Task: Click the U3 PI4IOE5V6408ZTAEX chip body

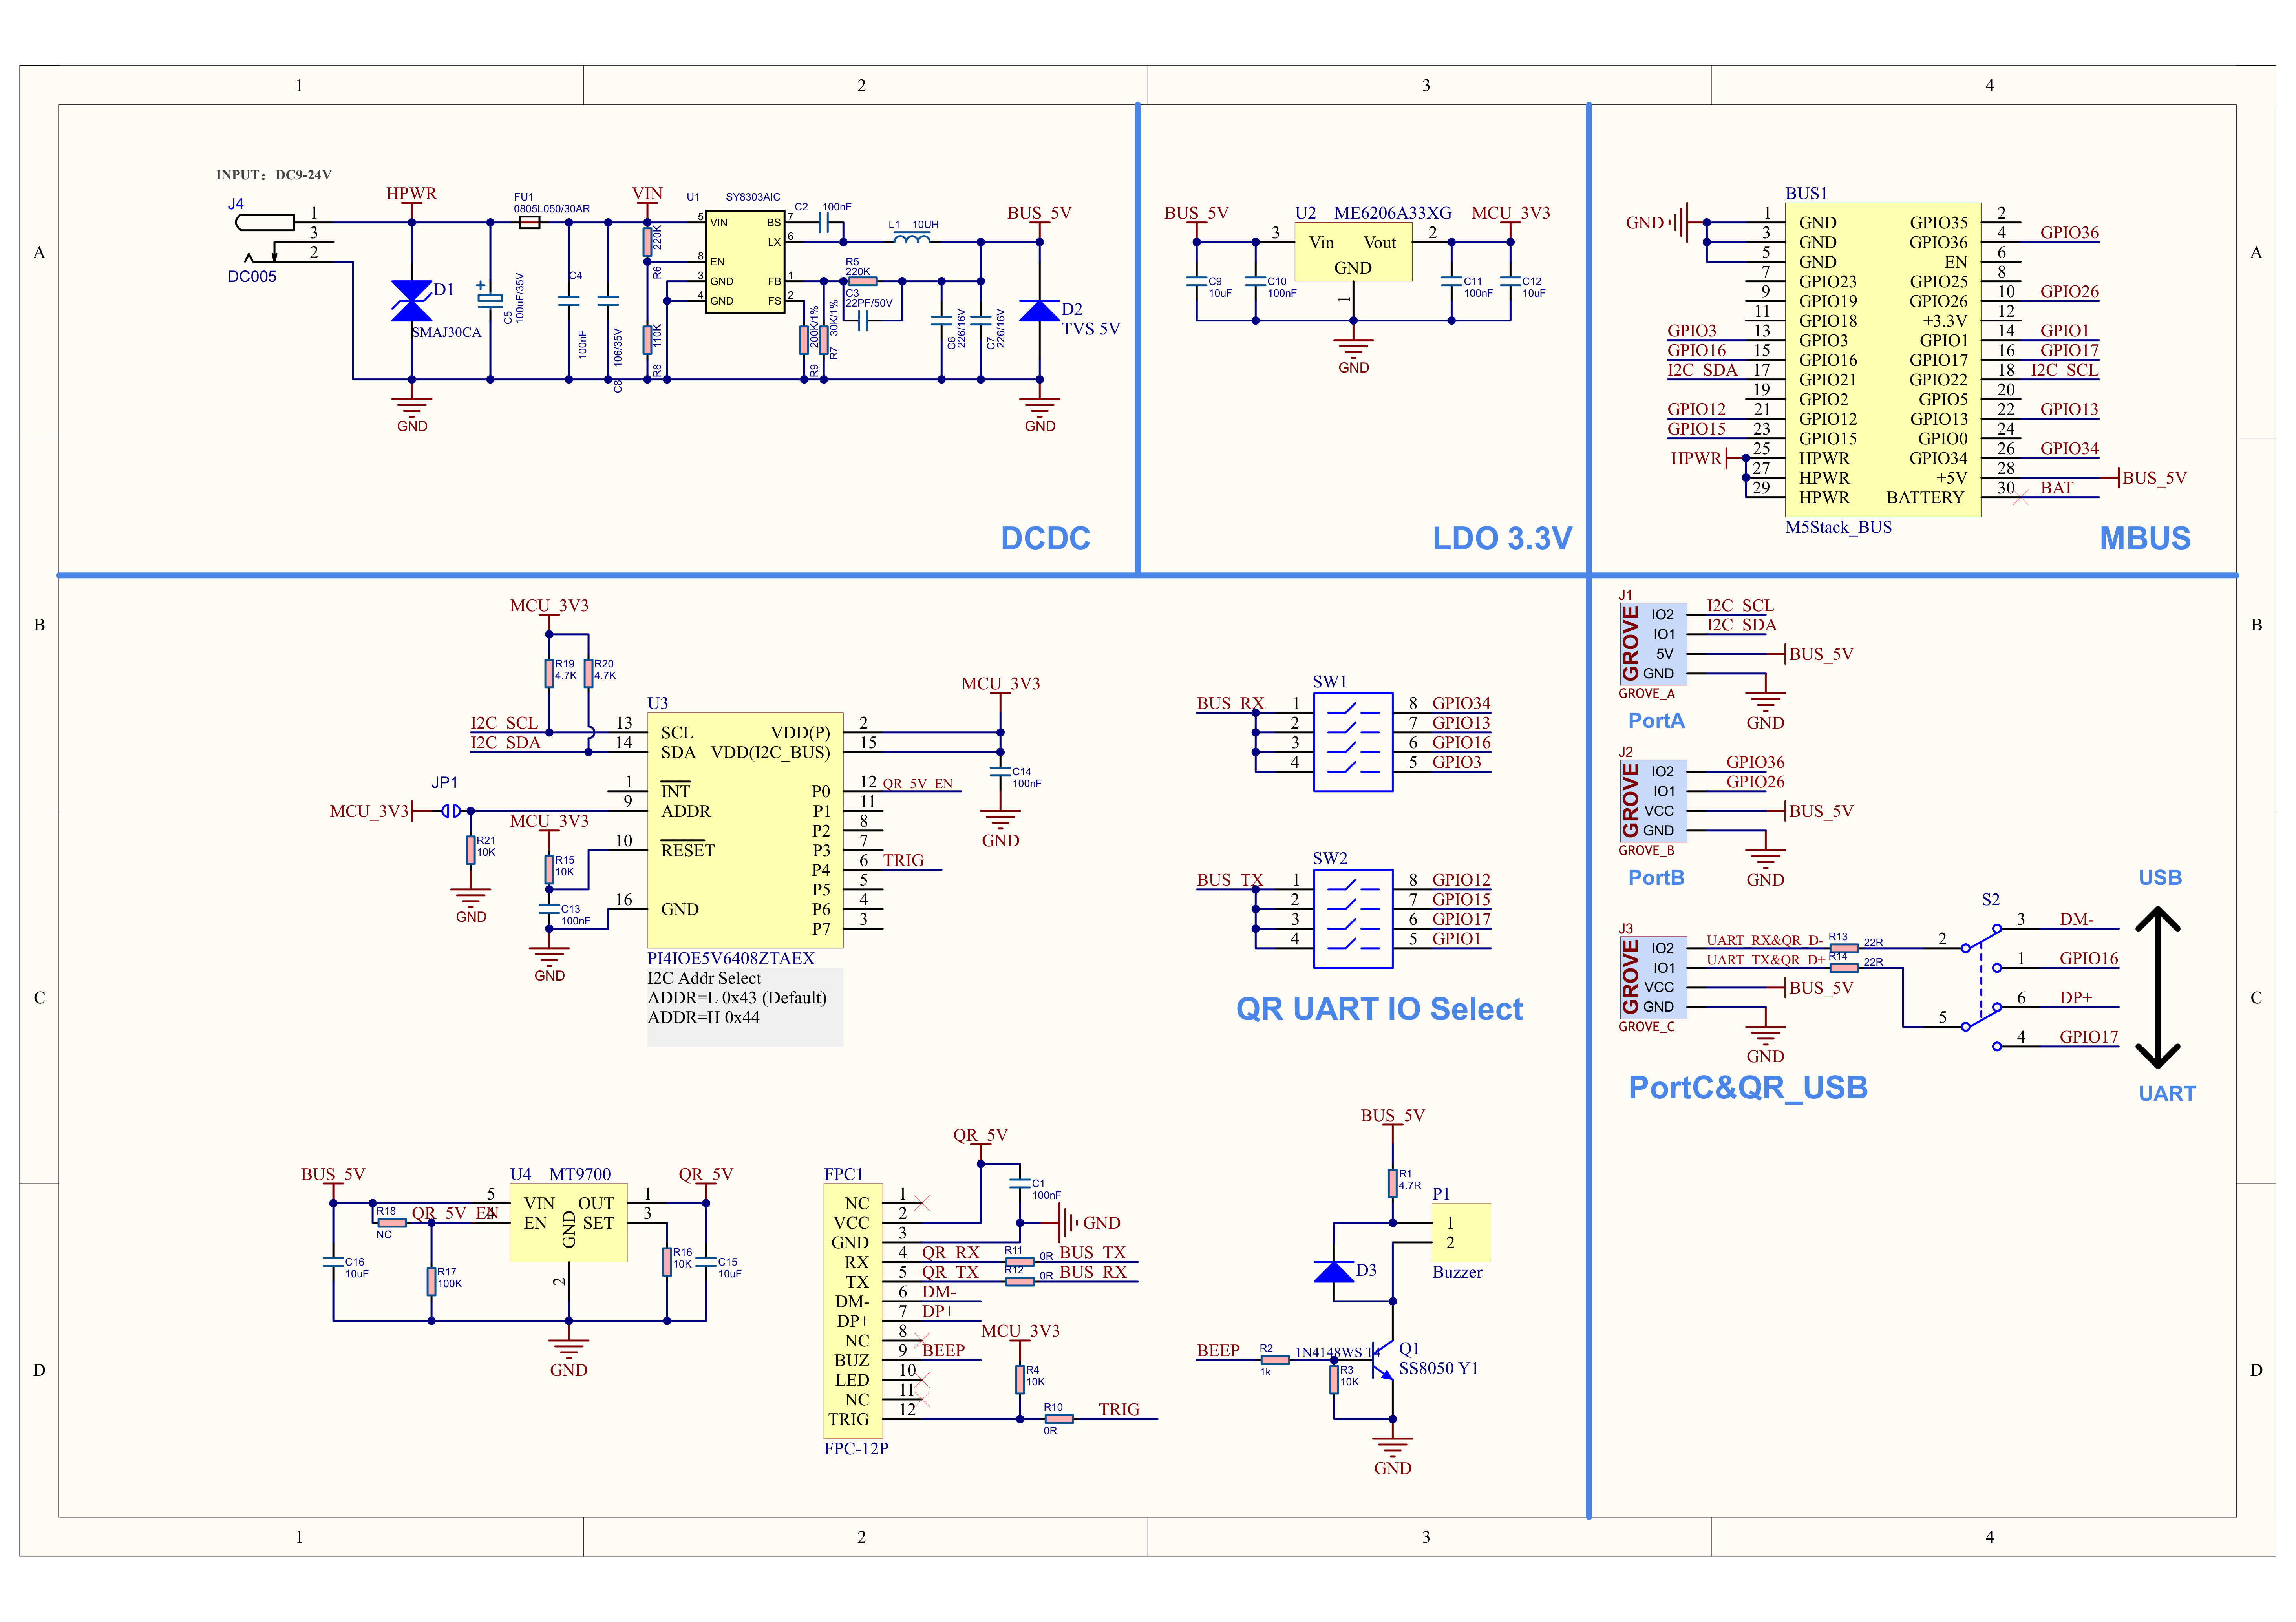Action: click(x=745, y=830)
